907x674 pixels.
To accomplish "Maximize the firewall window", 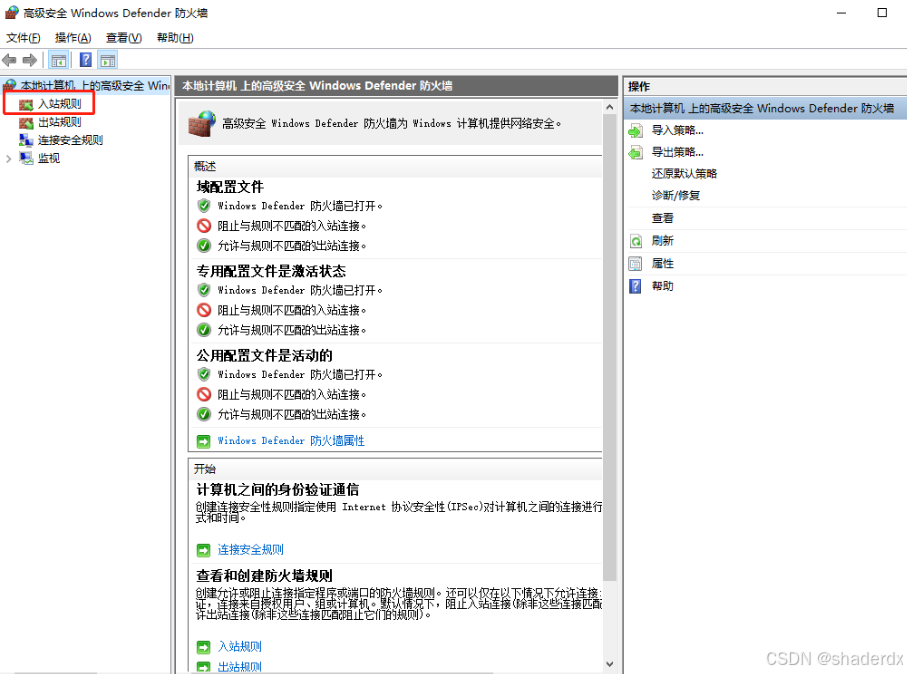I will [x=882, y=13].
